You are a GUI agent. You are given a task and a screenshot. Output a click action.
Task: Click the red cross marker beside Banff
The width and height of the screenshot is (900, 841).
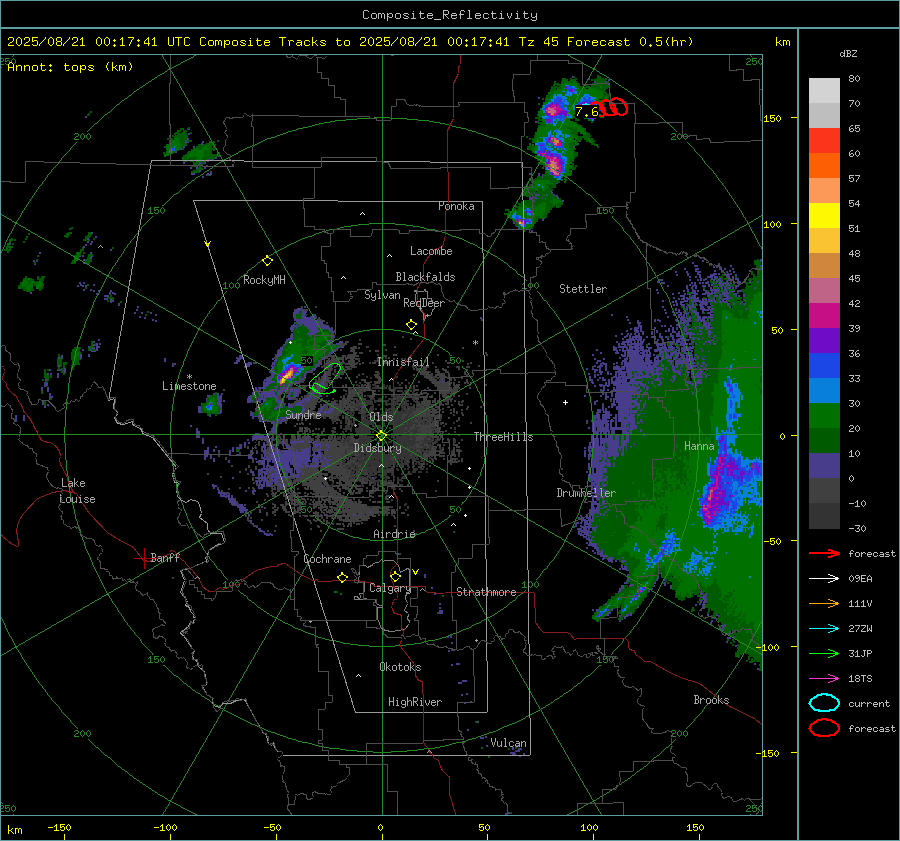(x=143, y=558)
